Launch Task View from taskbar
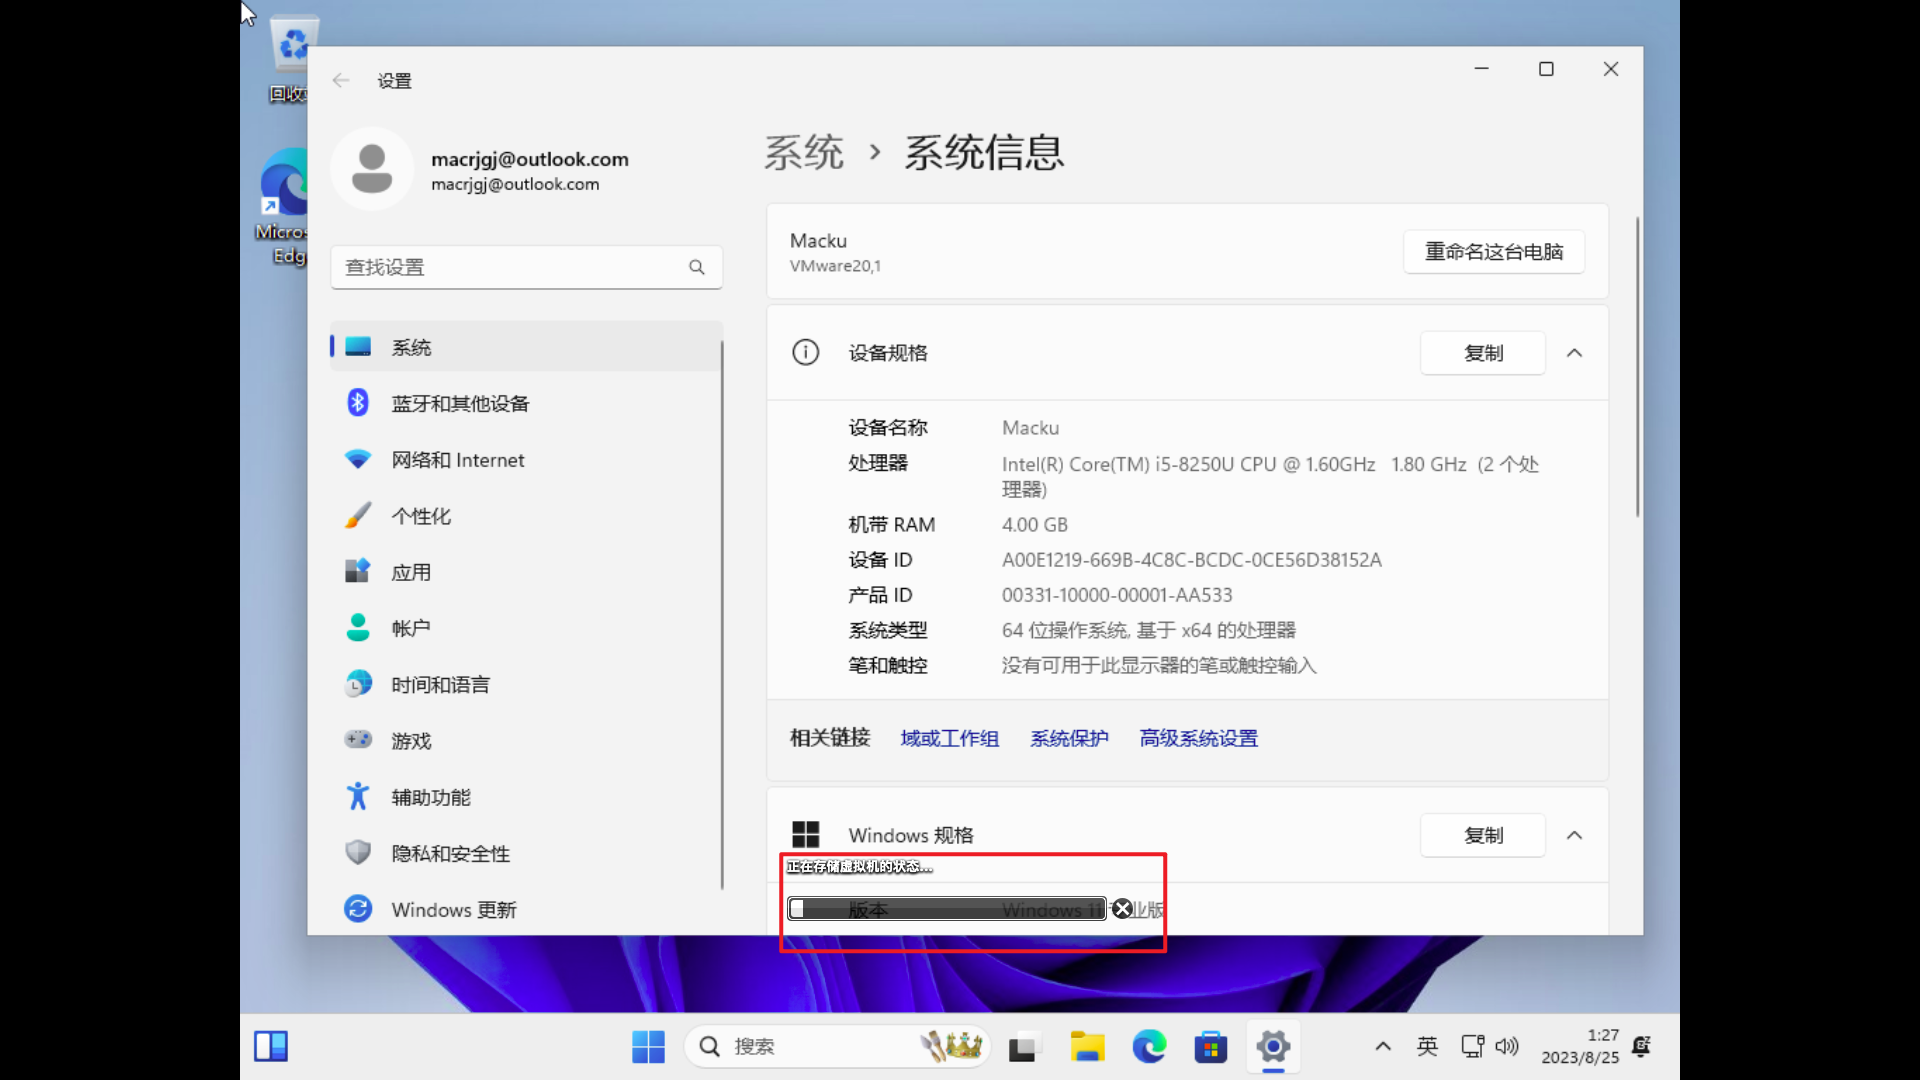 click(1022, 1047)
